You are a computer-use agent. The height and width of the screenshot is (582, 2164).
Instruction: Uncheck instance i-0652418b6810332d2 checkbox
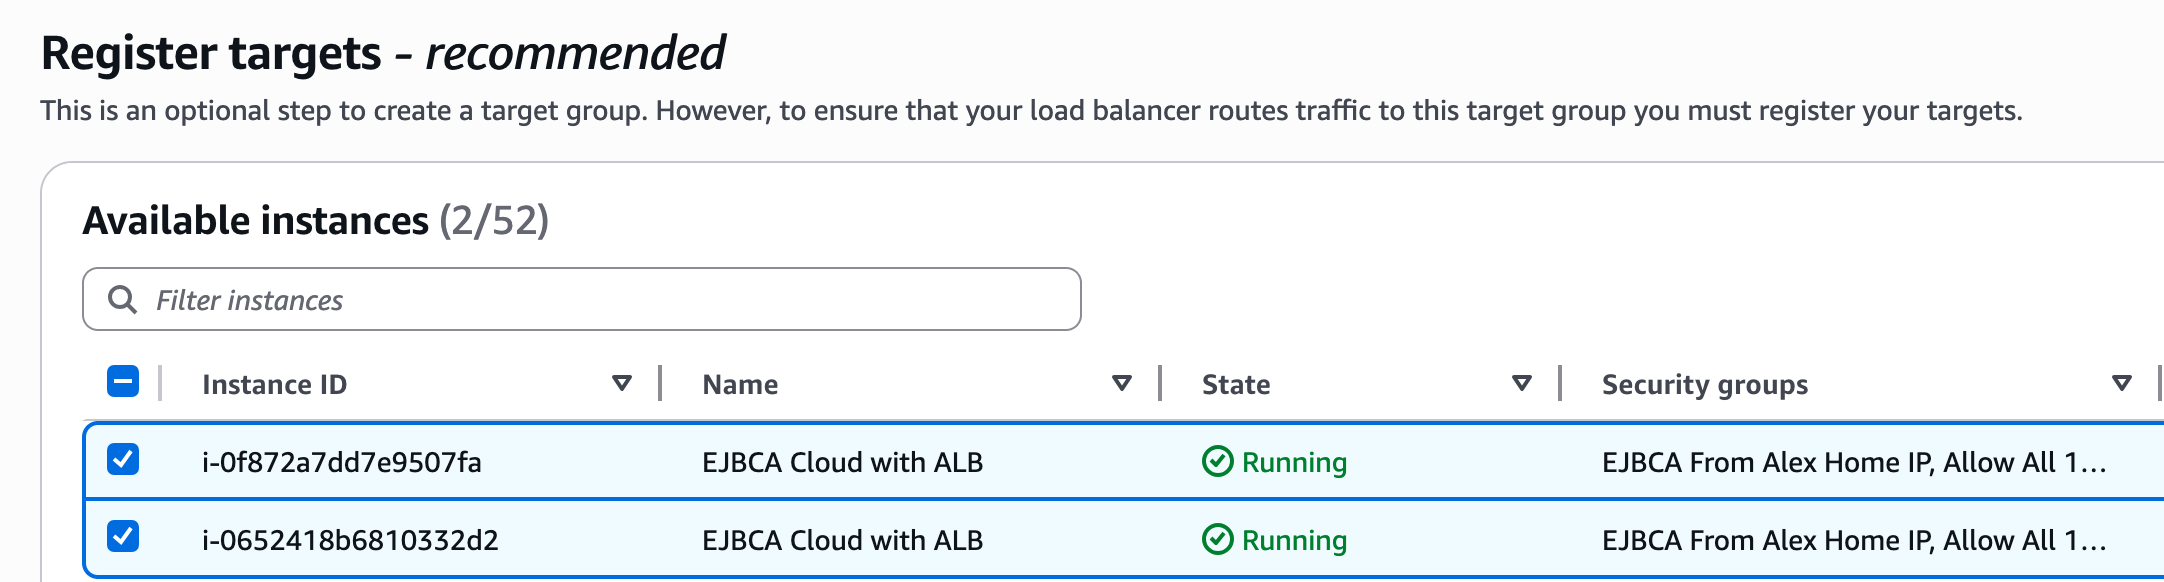point(123,537)
